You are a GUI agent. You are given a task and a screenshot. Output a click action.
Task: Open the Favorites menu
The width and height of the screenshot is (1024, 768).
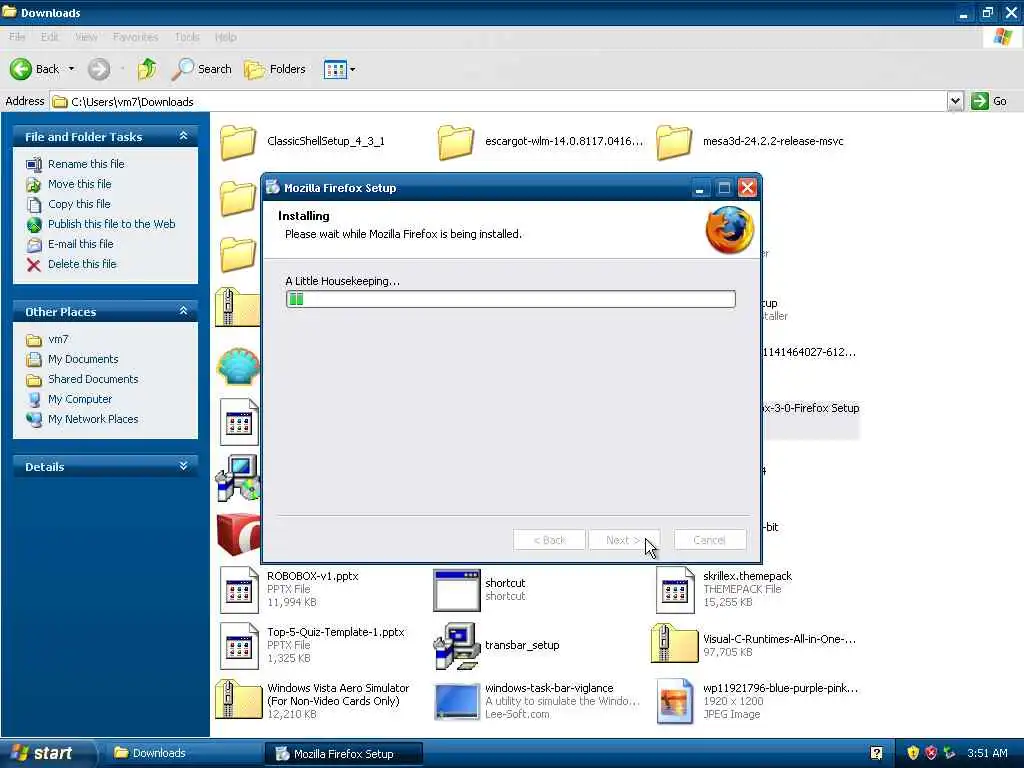tap(135, 37)
